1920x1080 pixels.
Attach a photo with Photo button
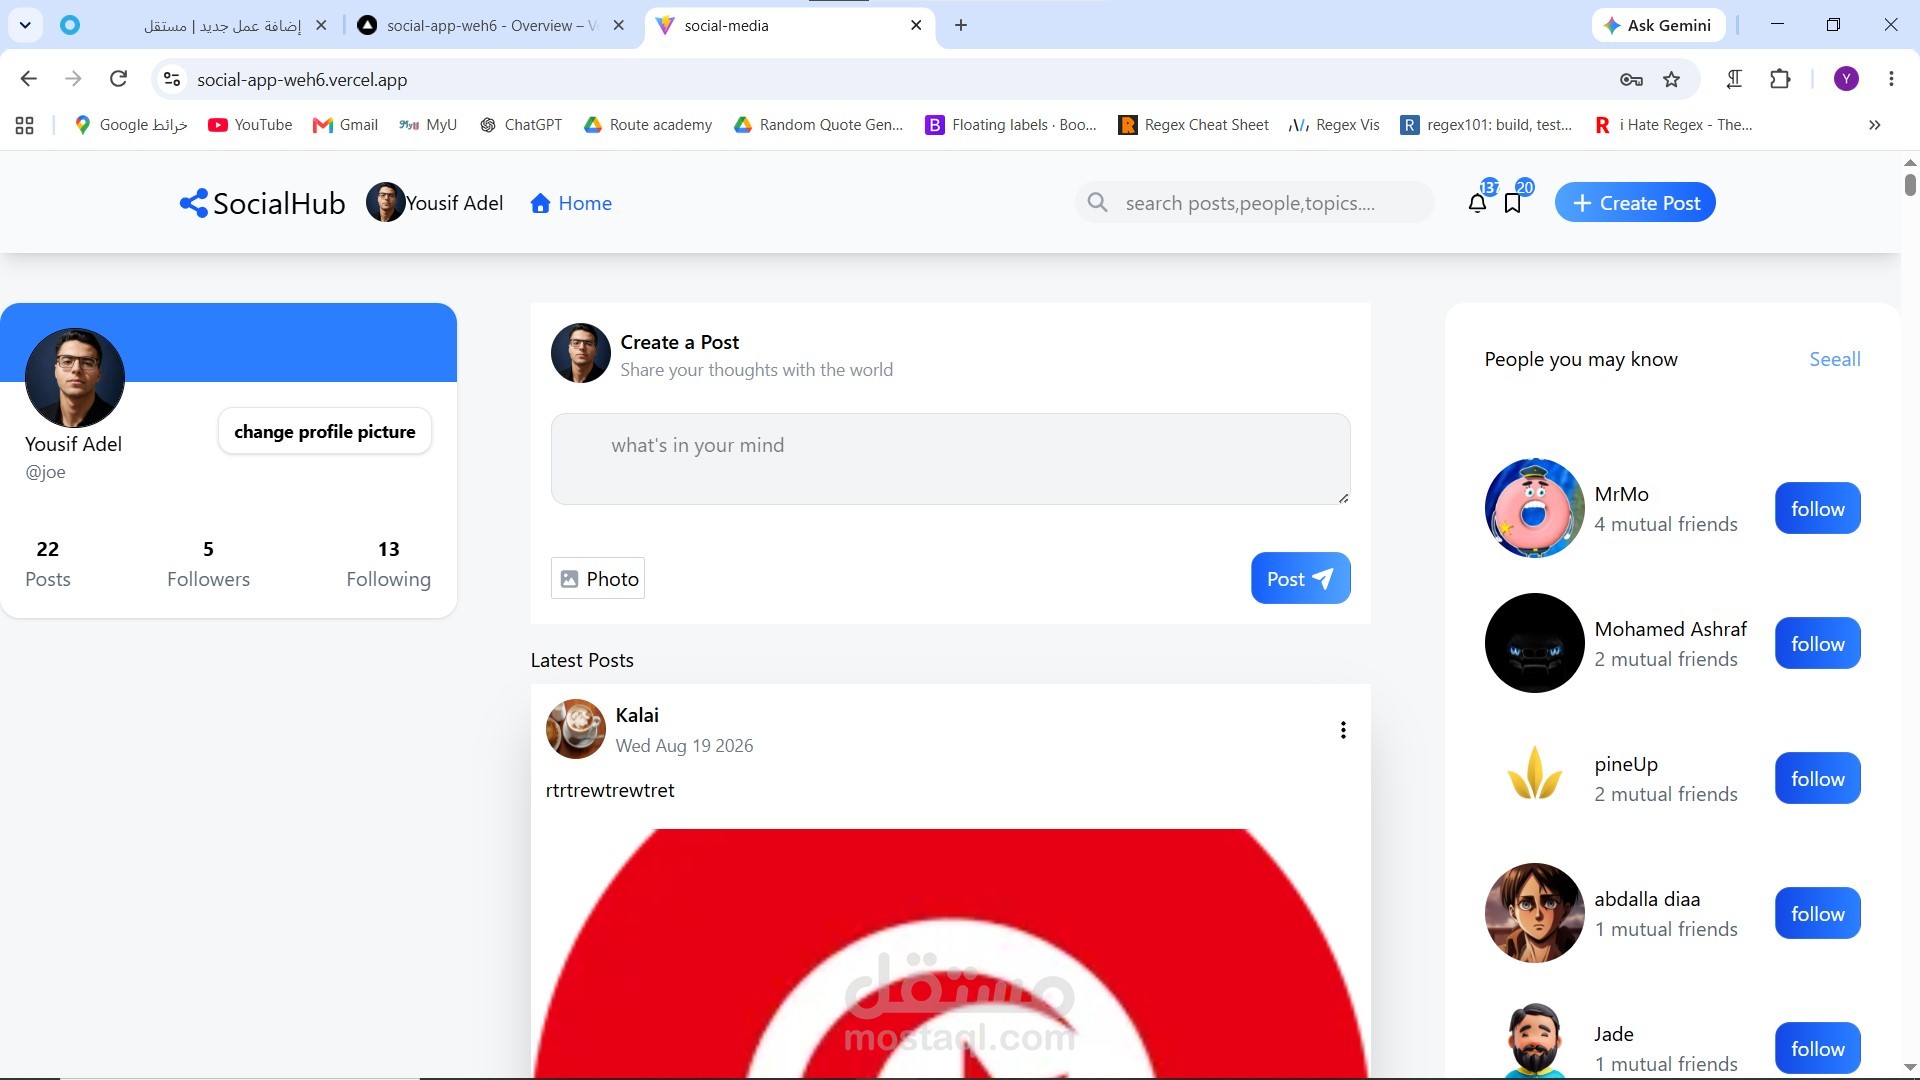pos(598,578)
